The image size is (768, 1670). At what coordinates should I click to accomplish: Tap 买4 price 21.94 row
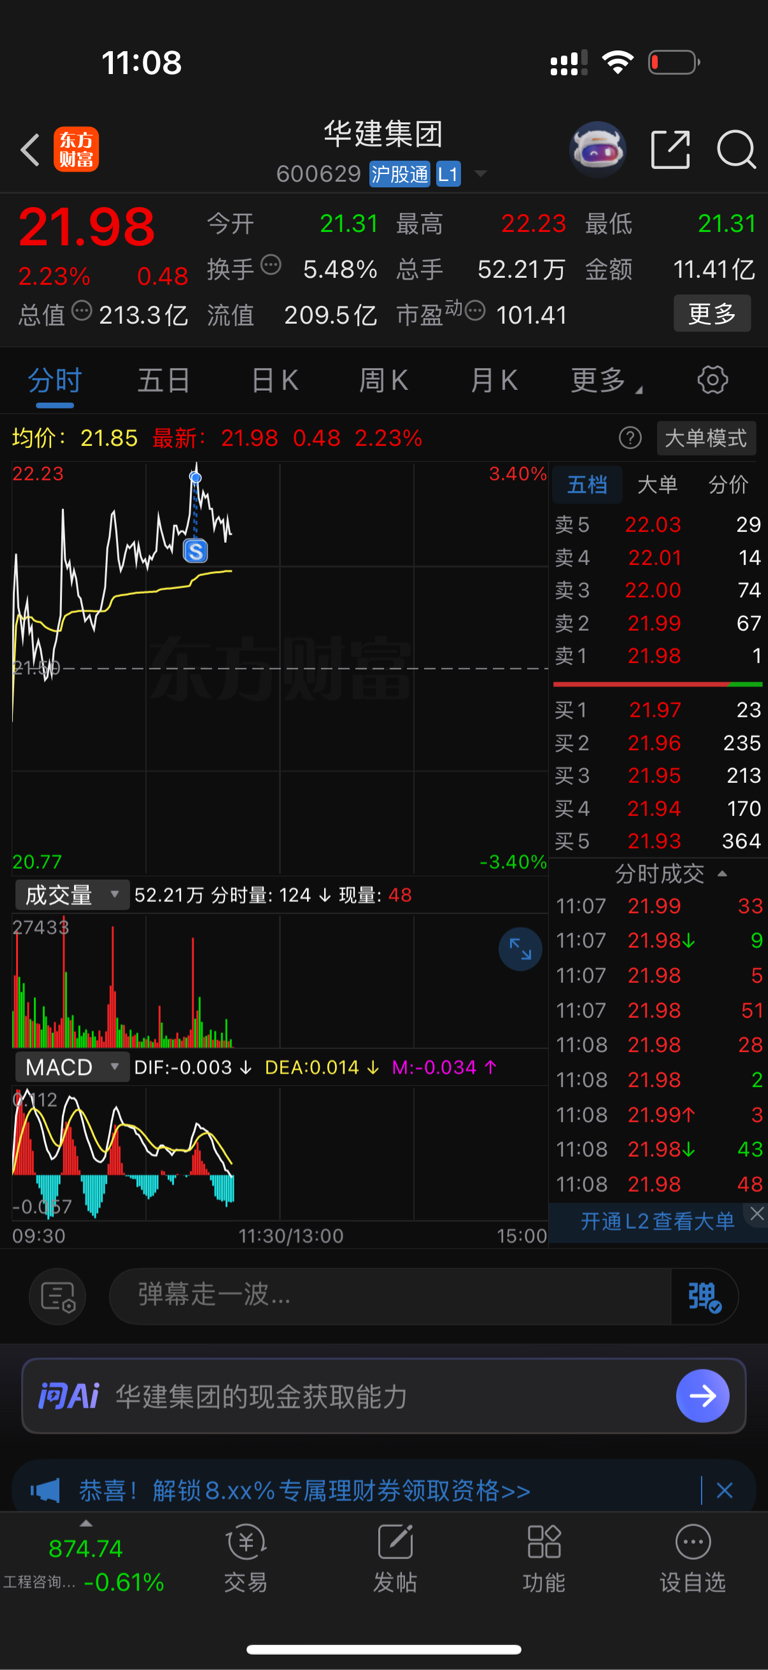(658, 808)
